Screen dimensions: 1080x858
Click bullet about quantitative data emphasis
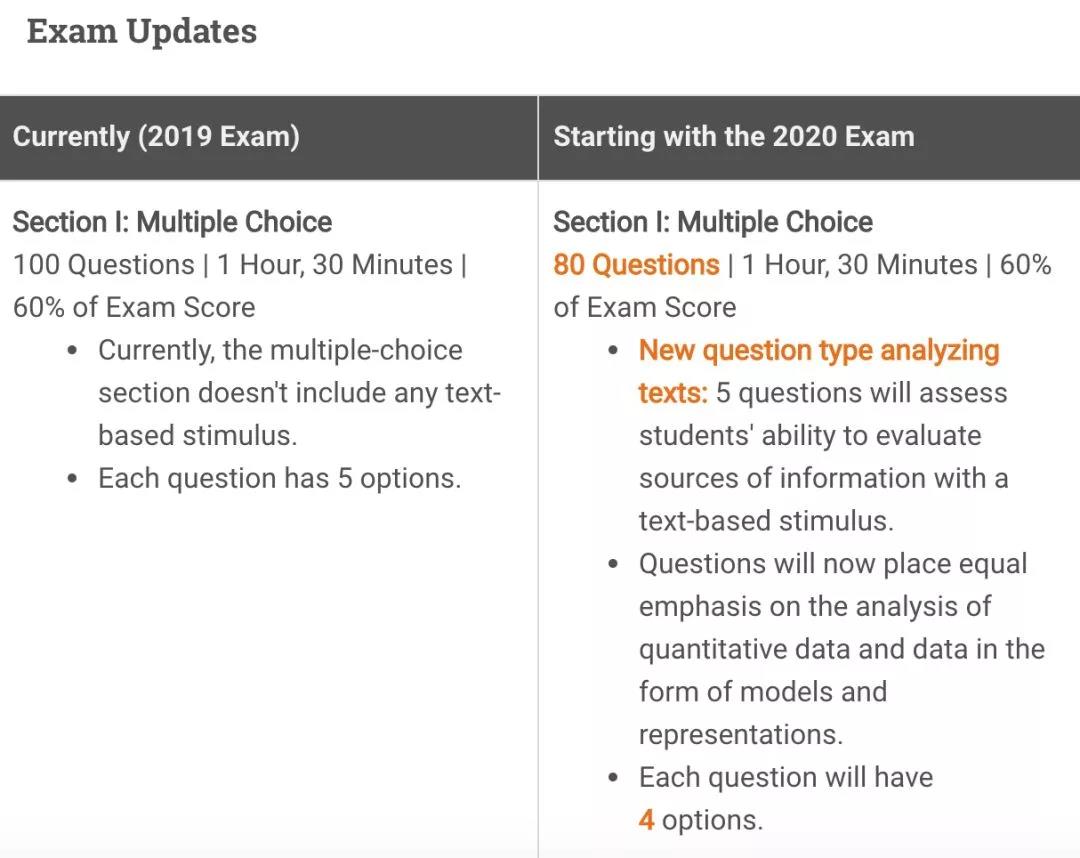842,649
